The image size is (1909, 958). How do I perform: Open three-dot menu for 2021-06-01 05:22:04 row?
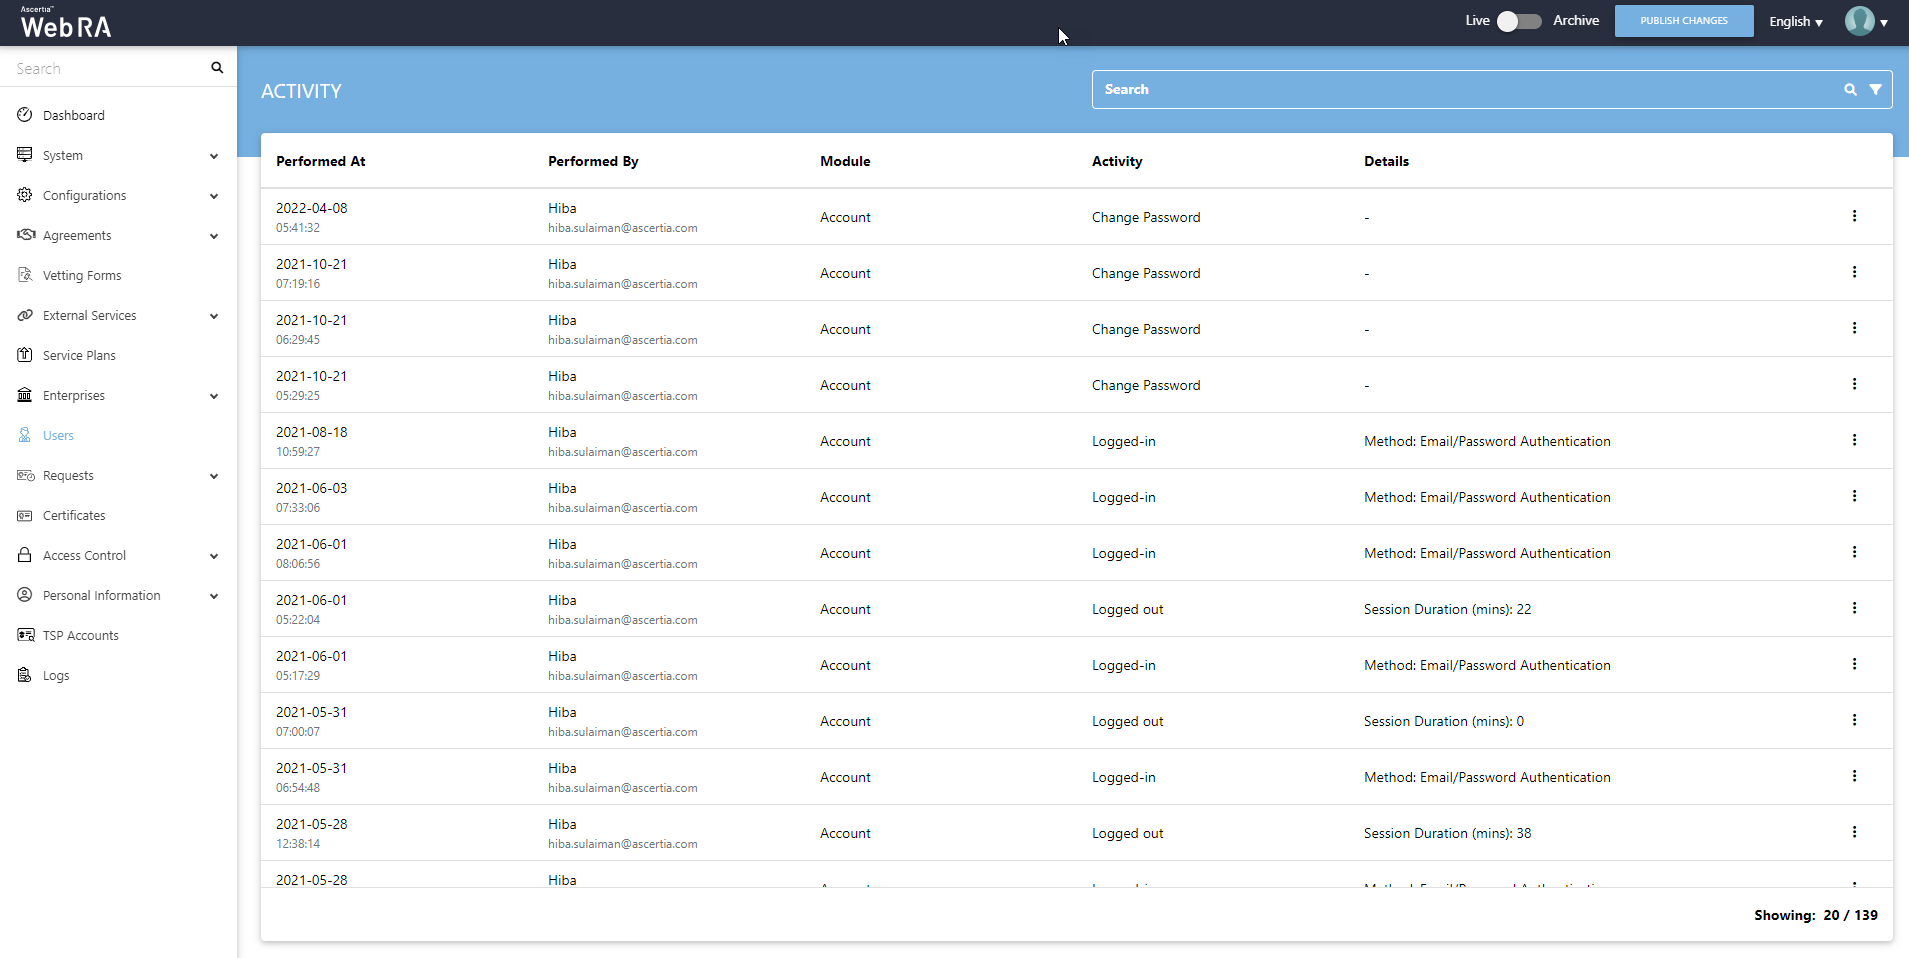click(x=1854, y=608)
